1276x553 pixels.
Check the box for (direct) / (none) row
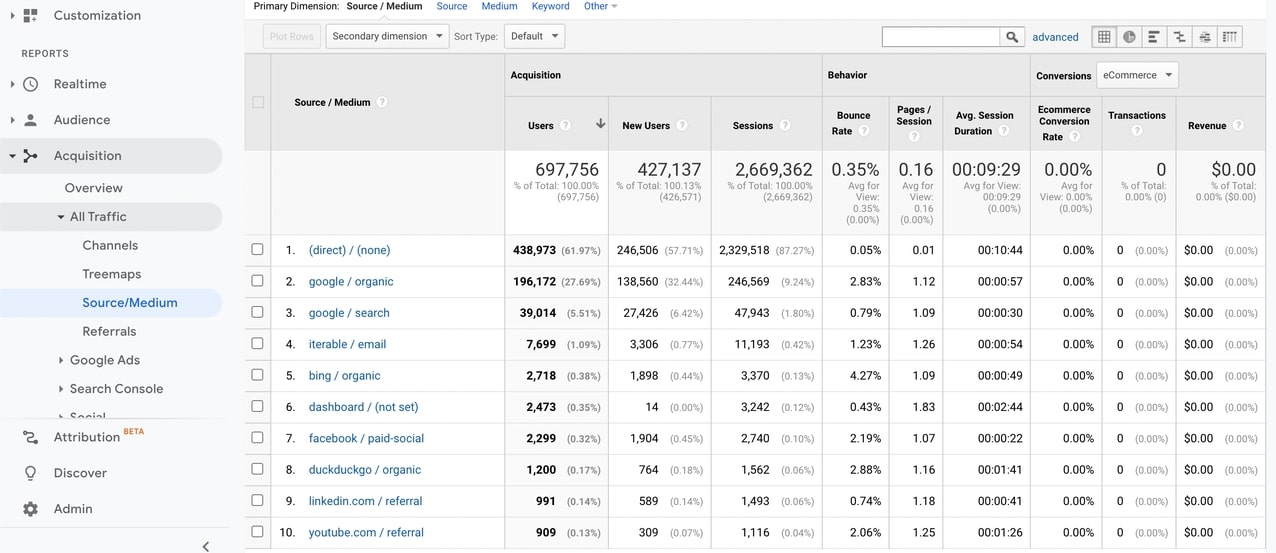258,250
